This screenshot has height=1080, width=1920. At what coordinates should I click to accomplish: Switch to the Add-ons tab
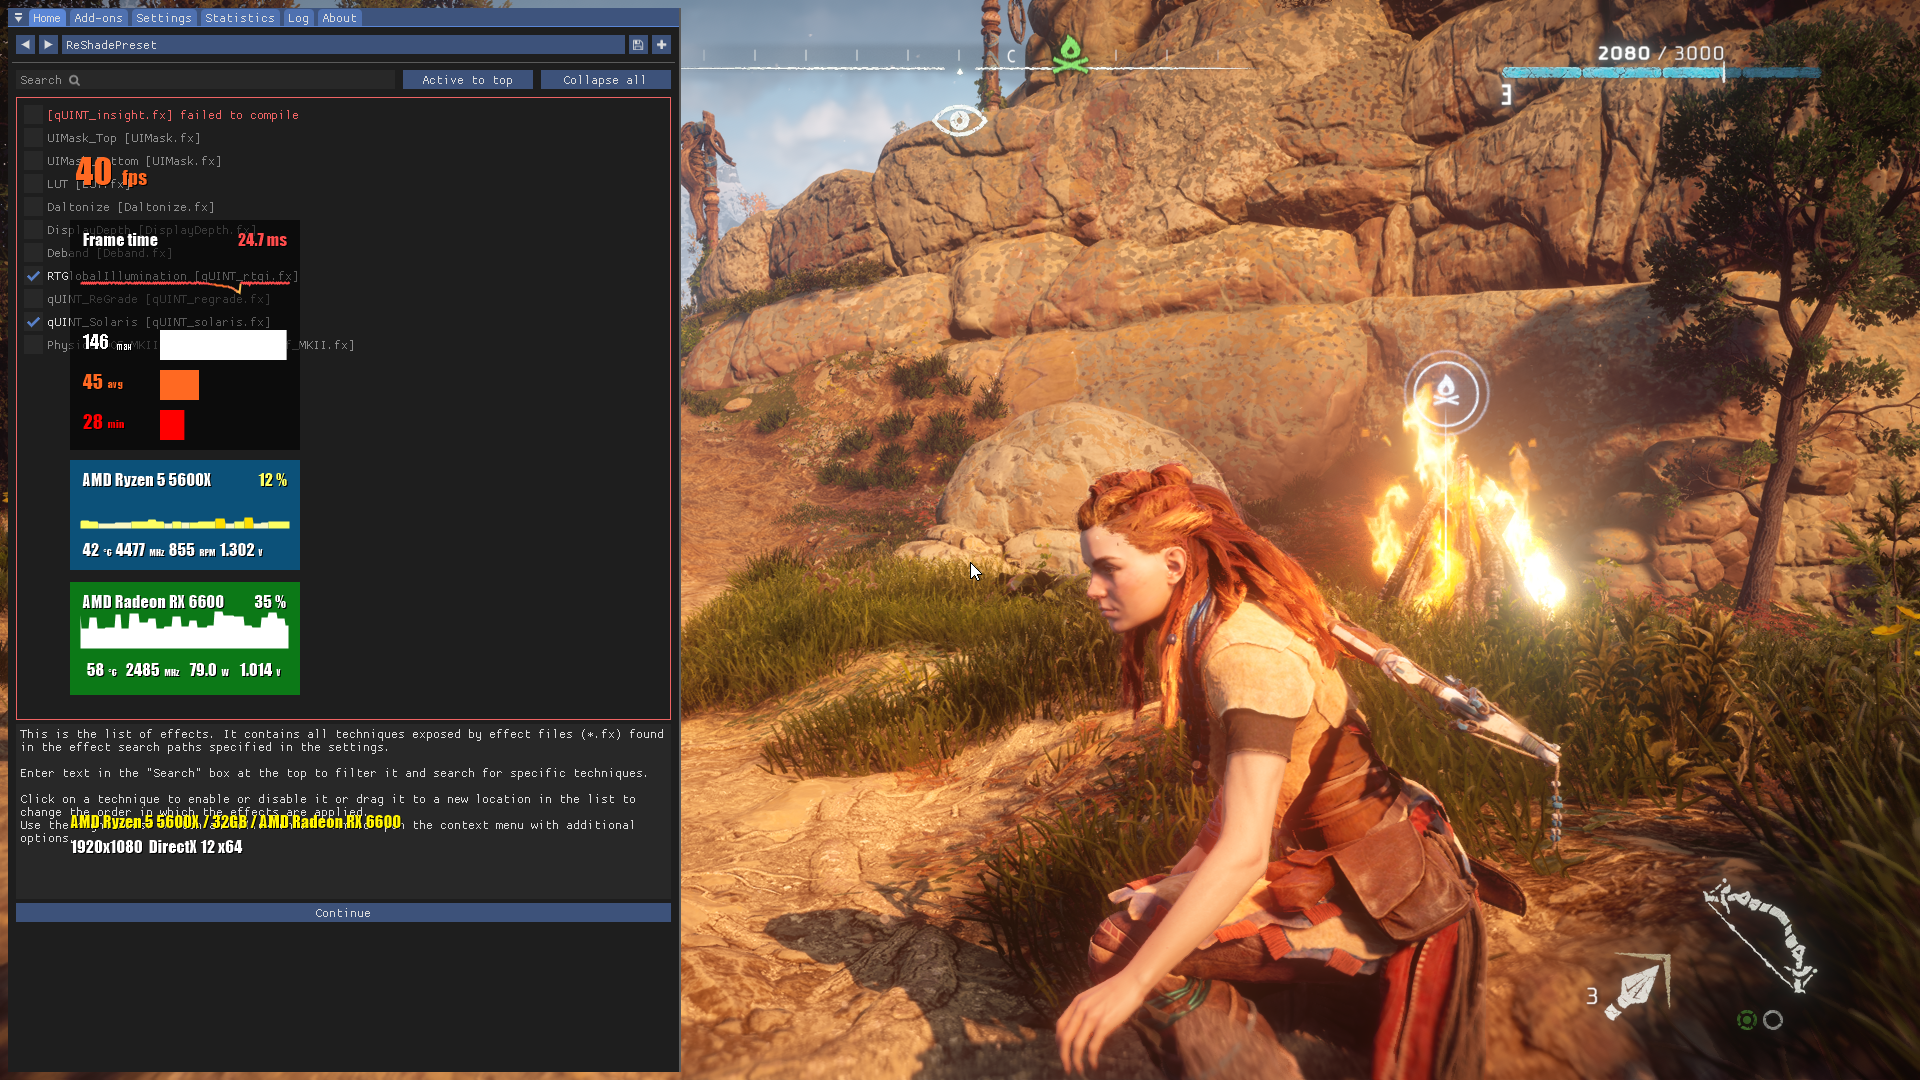[x=98, y=18]
